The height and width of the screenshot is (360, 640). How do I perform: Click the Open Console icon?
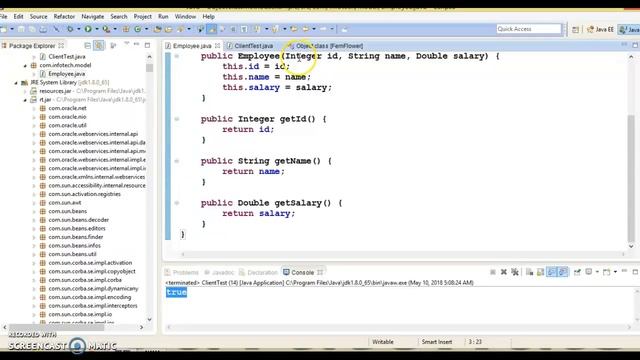coord(606,272)
